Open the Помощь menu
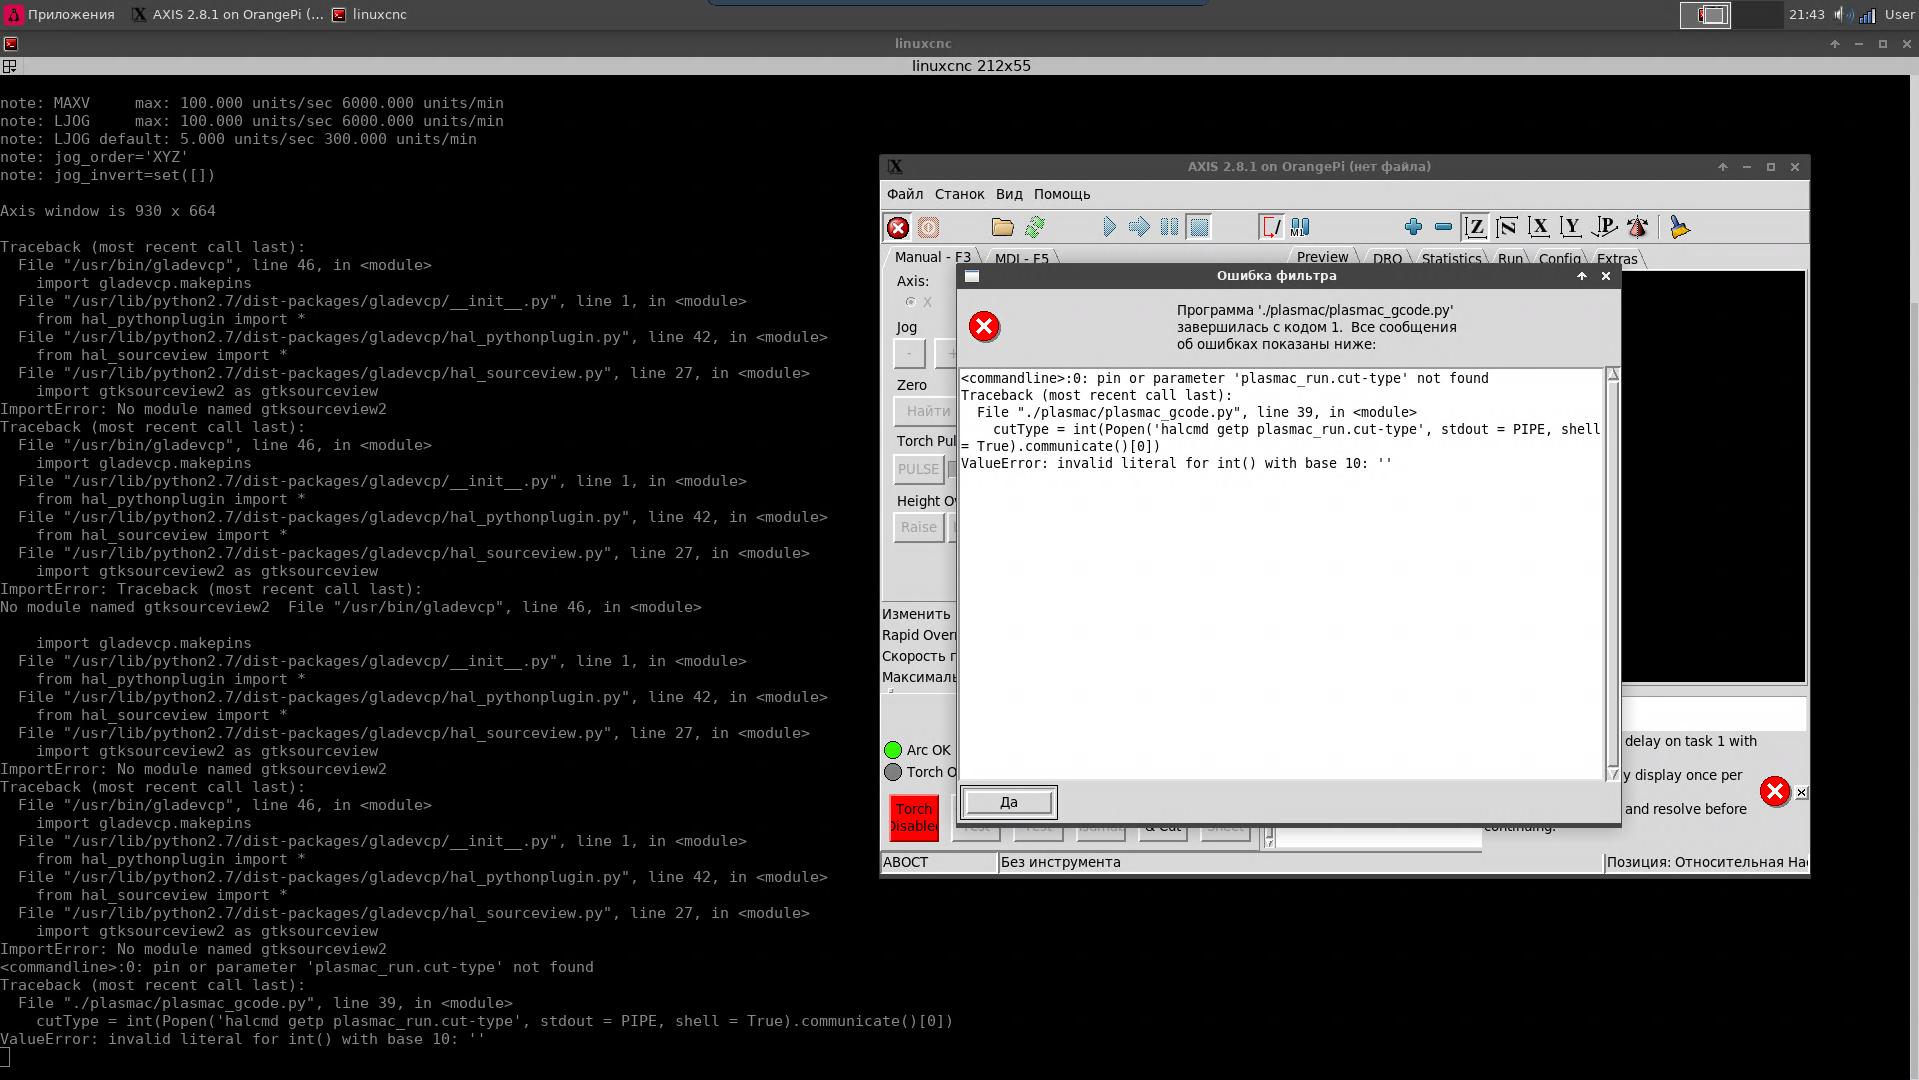 tap(1062, 194)
